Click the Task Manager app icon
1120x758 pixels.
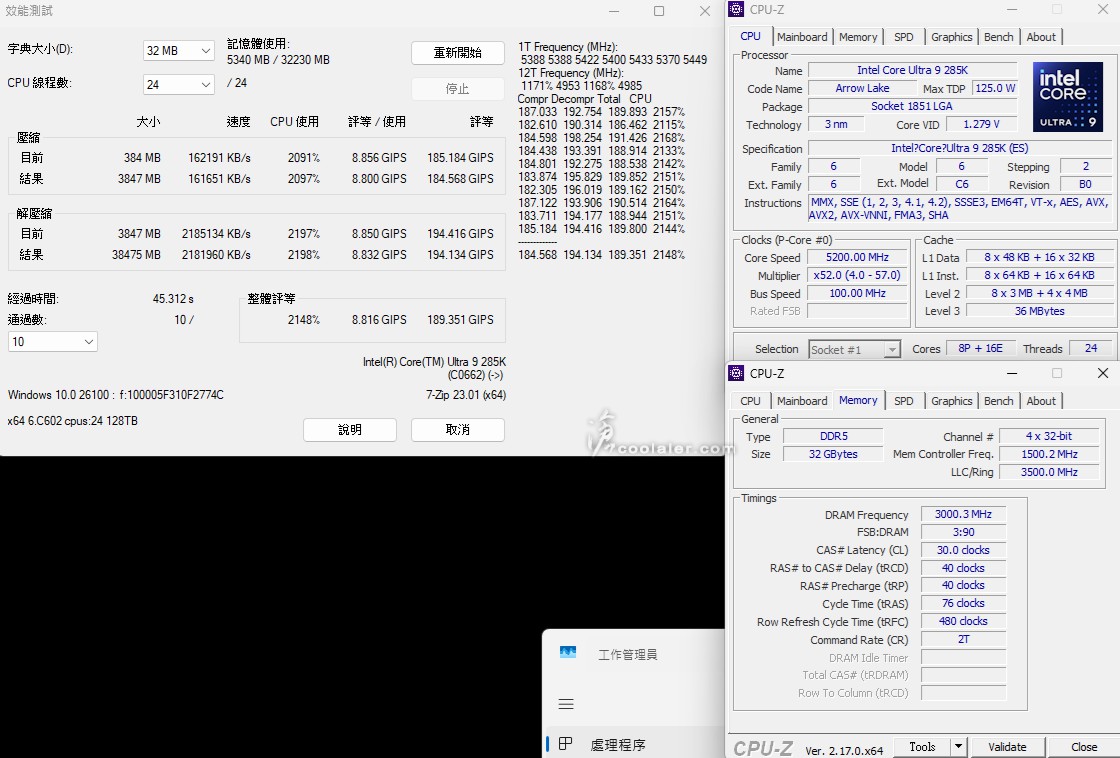pyautogui.click(x=568, y=653)
